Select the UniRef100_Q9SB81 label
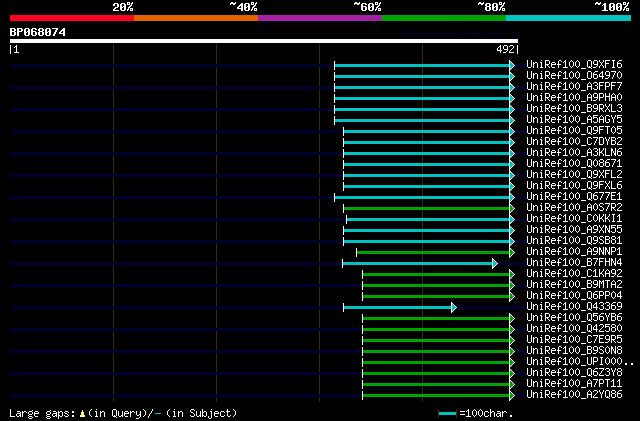This screenshot has height=421, width=640. click(x=574, y=241)
